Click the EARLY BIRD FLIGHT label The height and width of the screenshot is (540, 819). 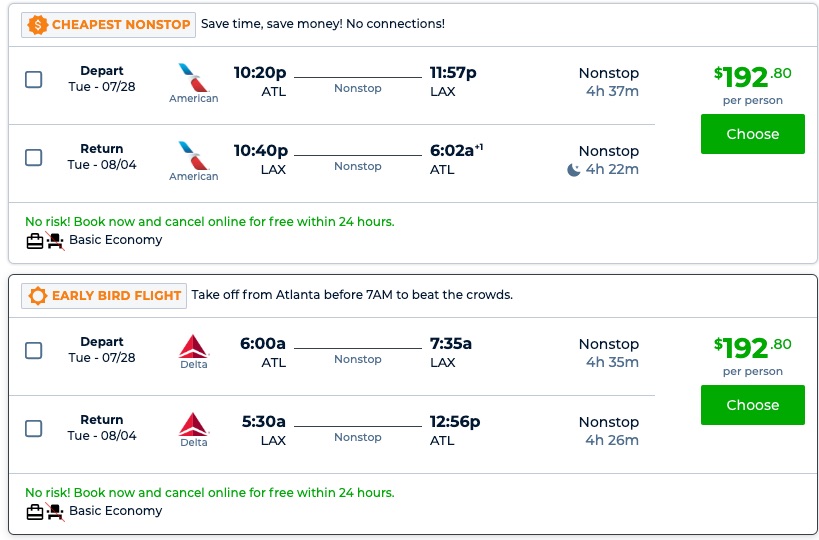(116, 295)
